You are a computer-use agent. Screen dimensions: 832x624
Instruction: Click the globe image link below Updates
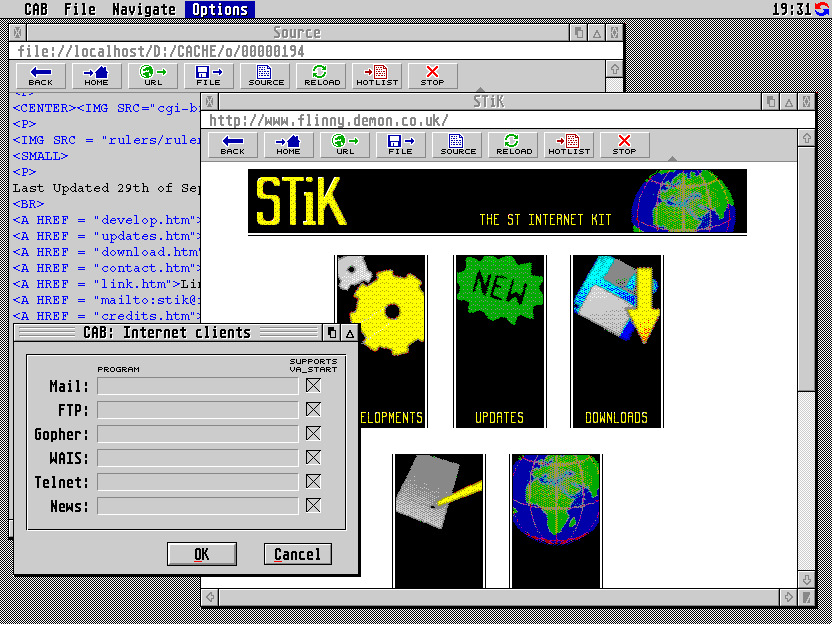pos(556,521)
